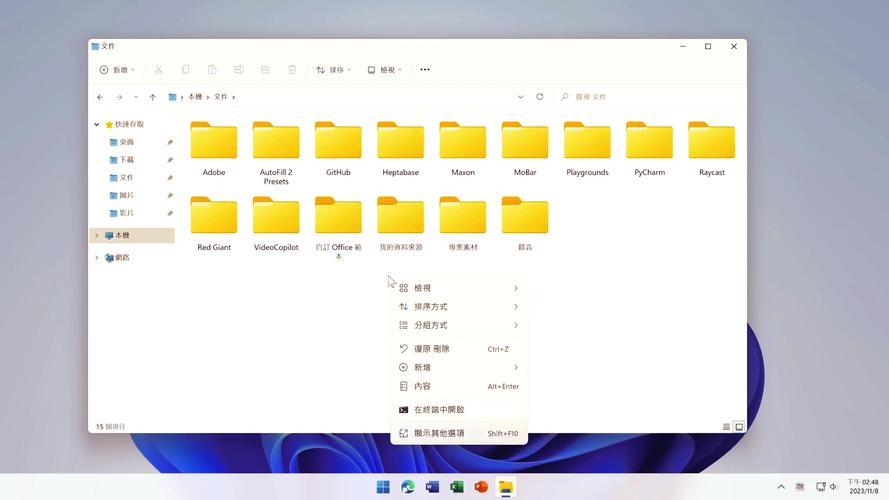
Task: Select the 專案素材 folder
Action: (x=463, y=223)
